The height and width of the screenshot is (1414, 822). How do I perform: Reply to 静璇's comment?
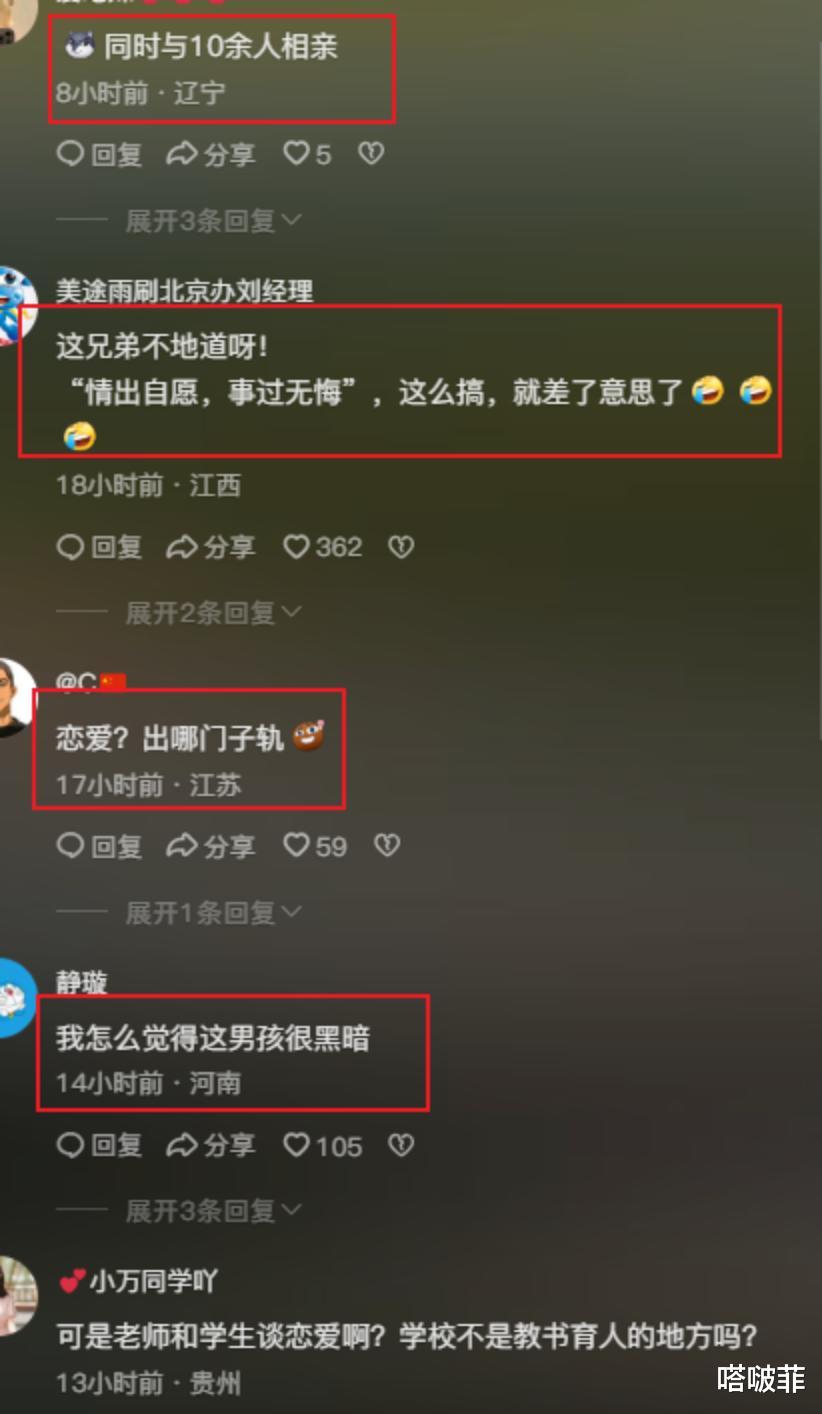coord(99,1145)
